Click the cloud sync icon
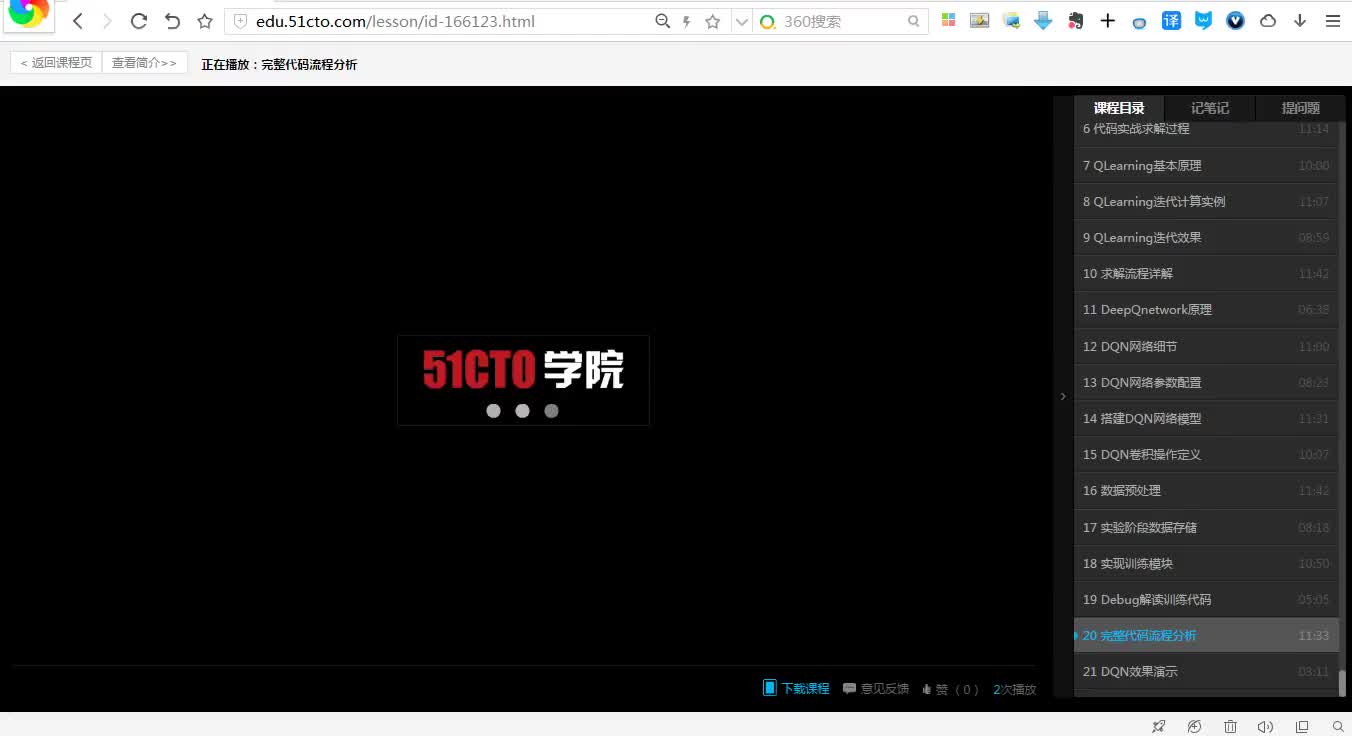The width and height of the screenshot is (1352, 736). 1268,20
